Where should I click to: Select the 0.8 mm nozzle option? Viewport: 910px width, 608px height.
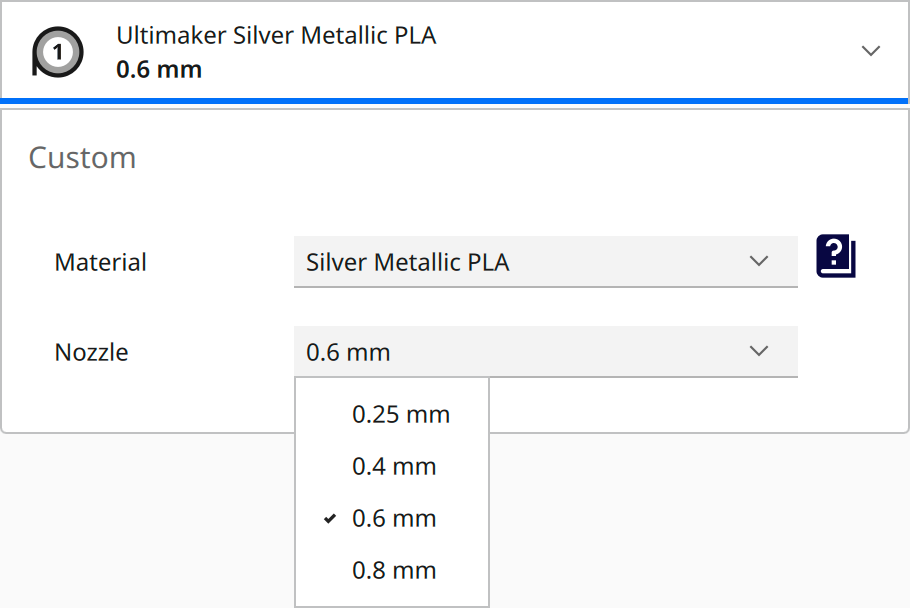click(x=395, y=570)
